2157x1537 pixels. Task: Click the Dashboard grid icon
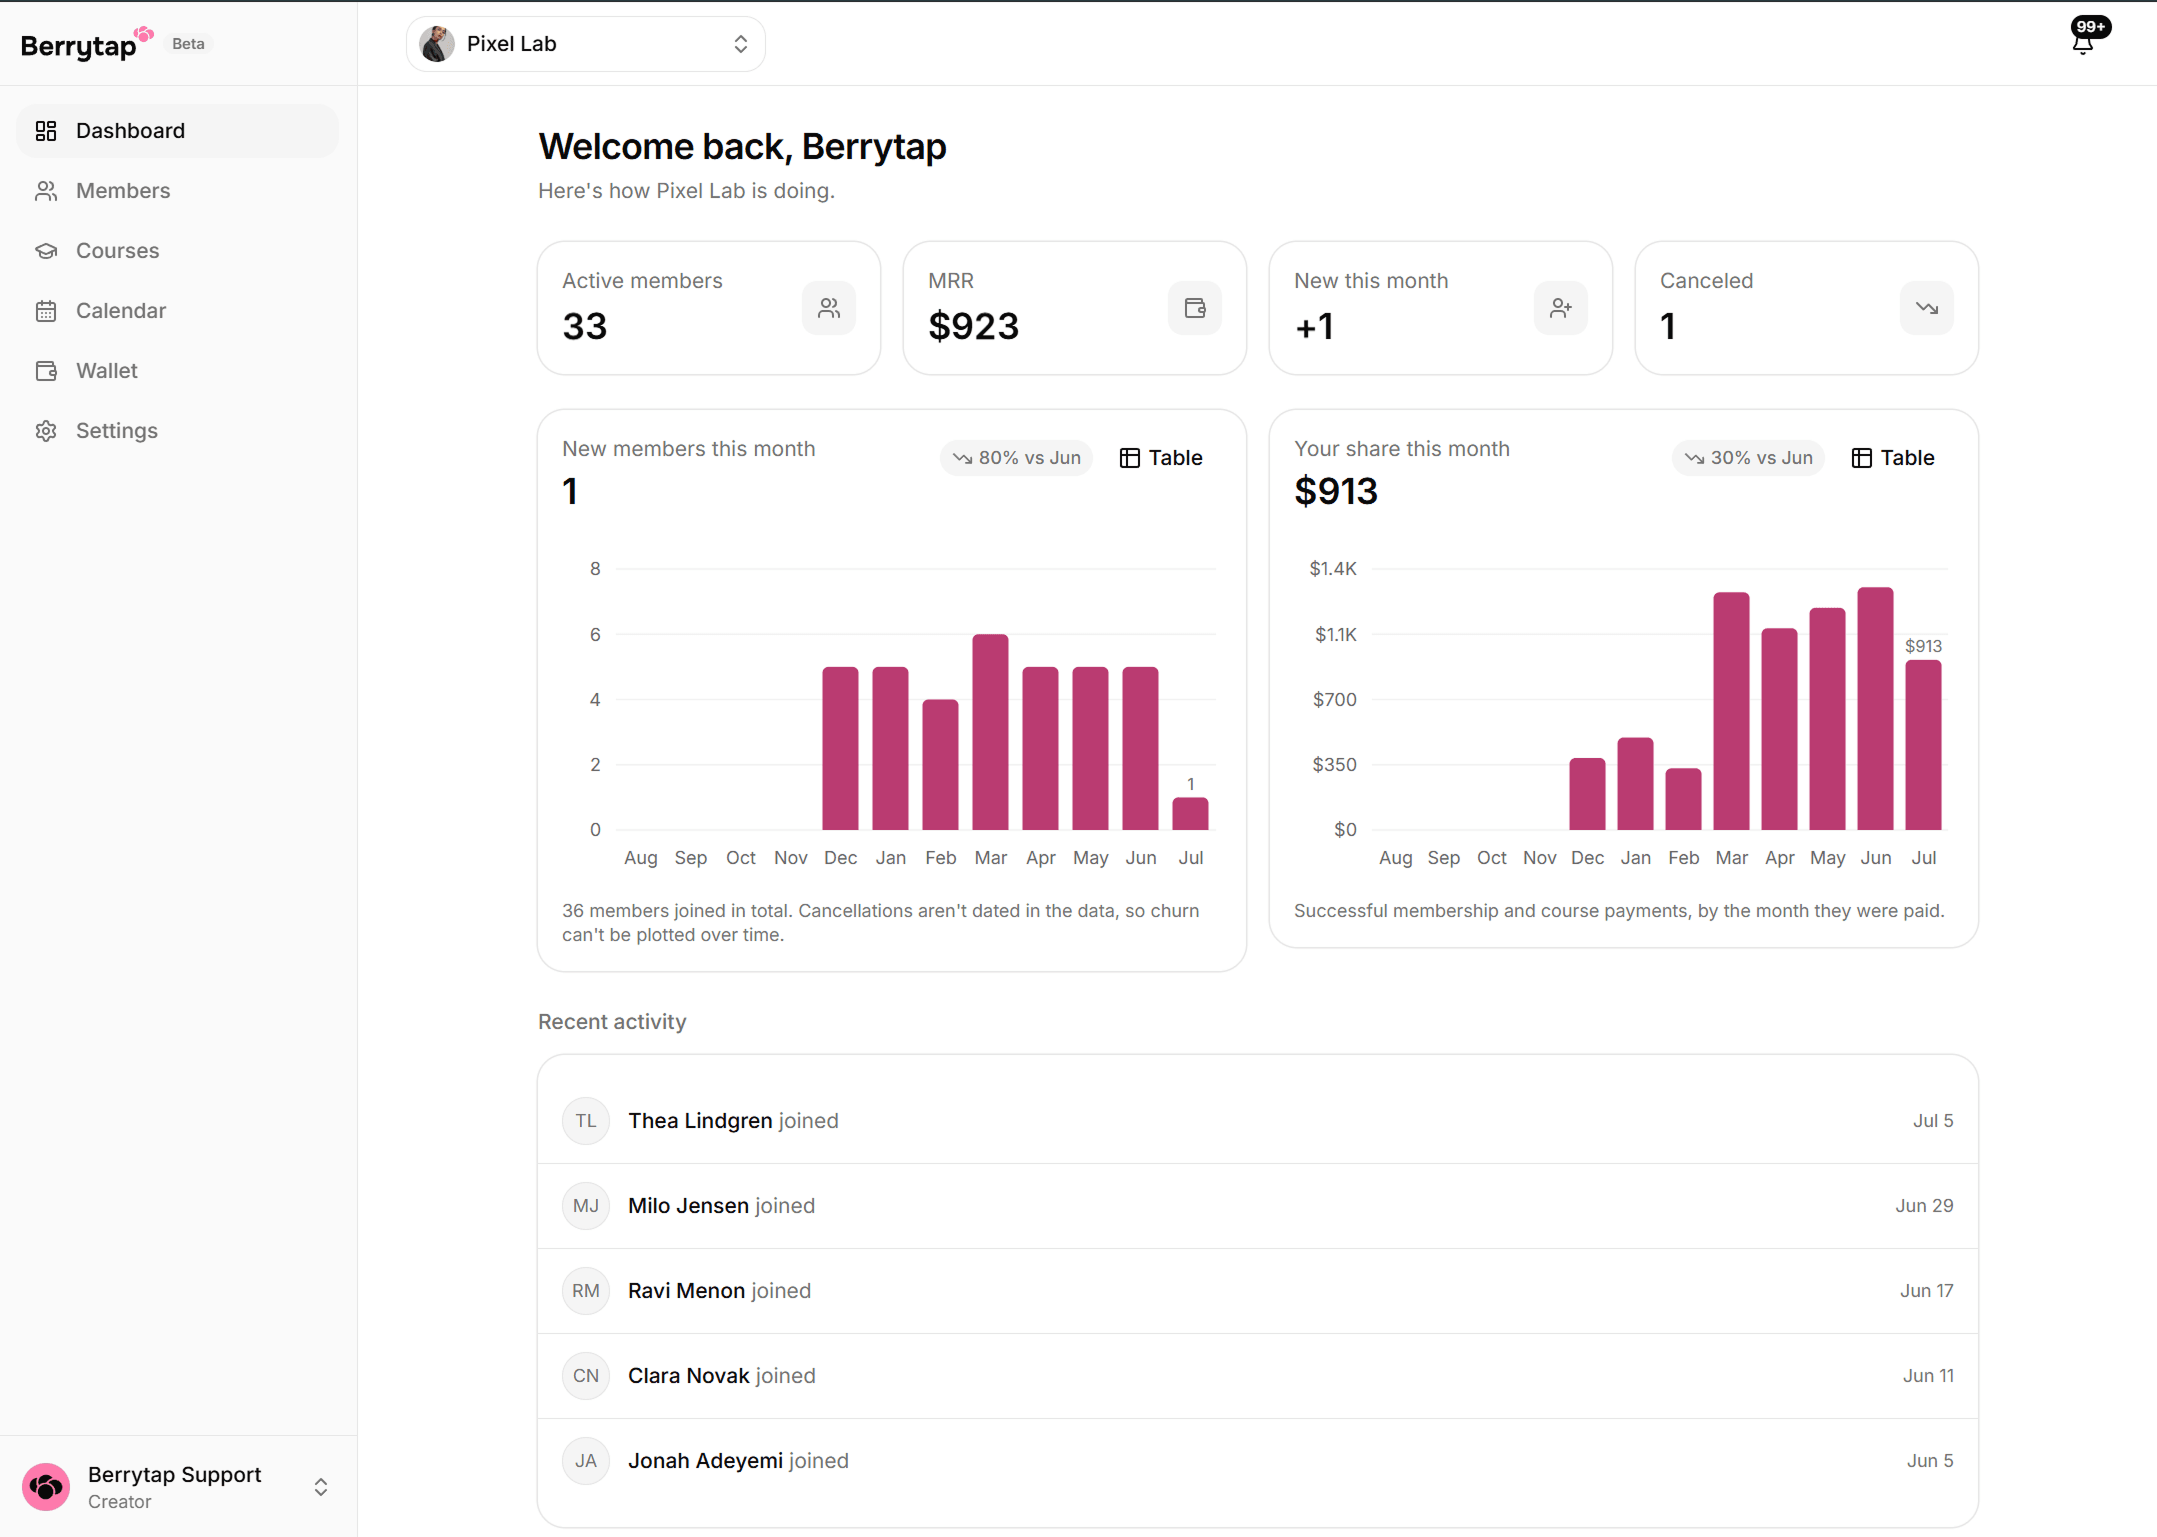coord(46,131)
